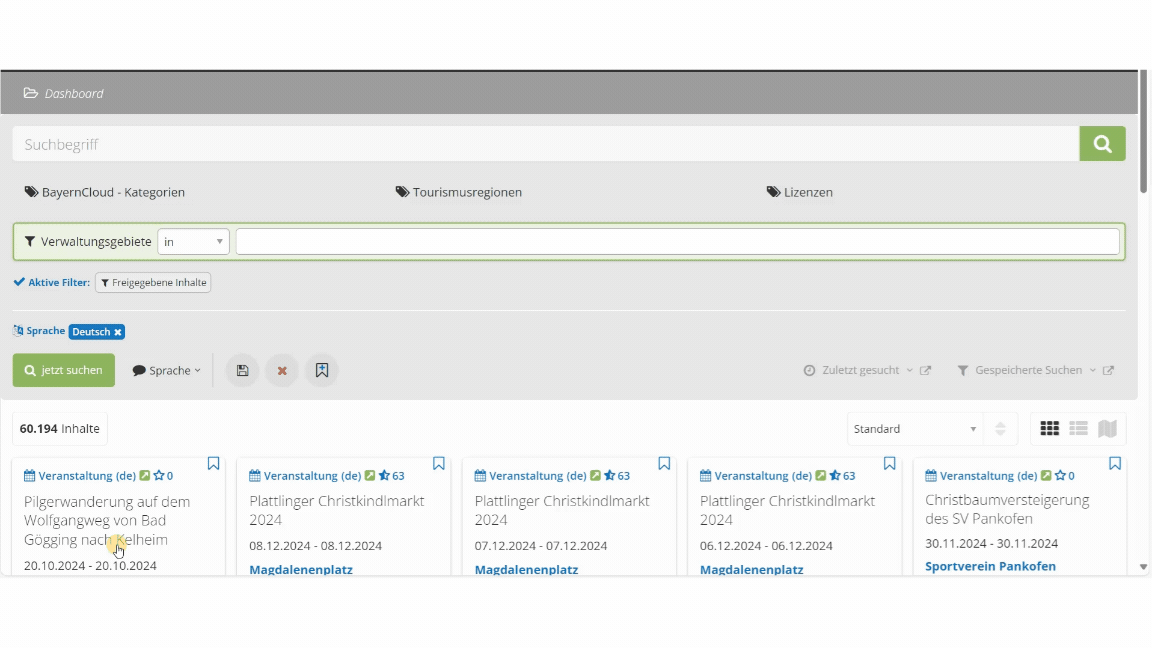Toggle the sort direction arrows
The image size is (1152, 648).
[1000, 429]
